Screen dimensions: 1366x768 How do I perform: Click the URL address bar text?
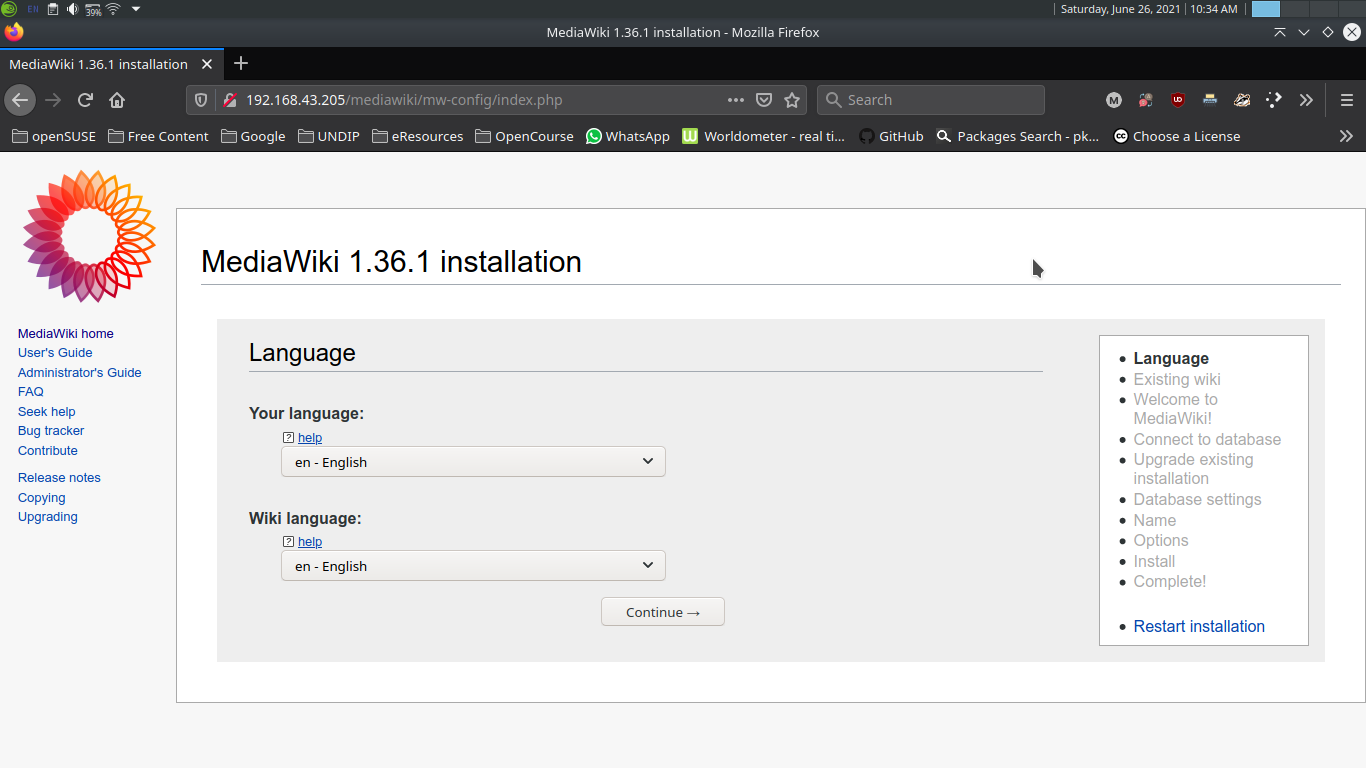pos(404,100)
